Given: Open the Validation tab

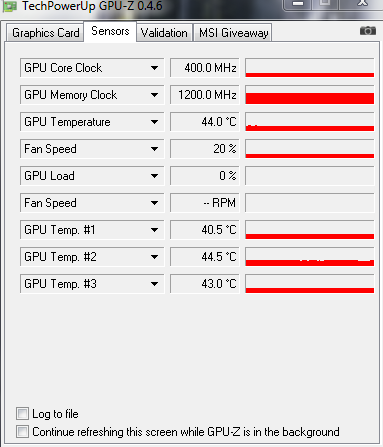Looking at the screenshot, I should (164, 33).
